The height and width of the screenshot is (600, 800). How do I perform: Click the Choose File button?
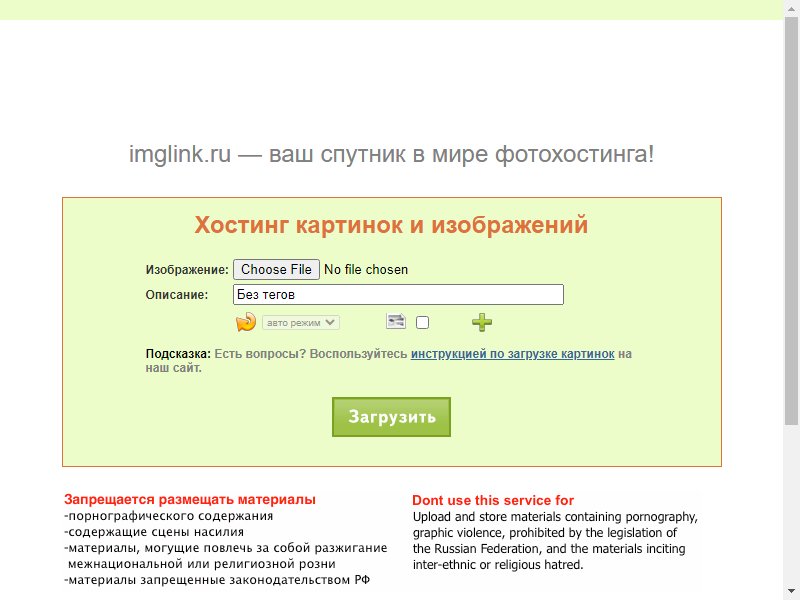[x=276, y=269]
